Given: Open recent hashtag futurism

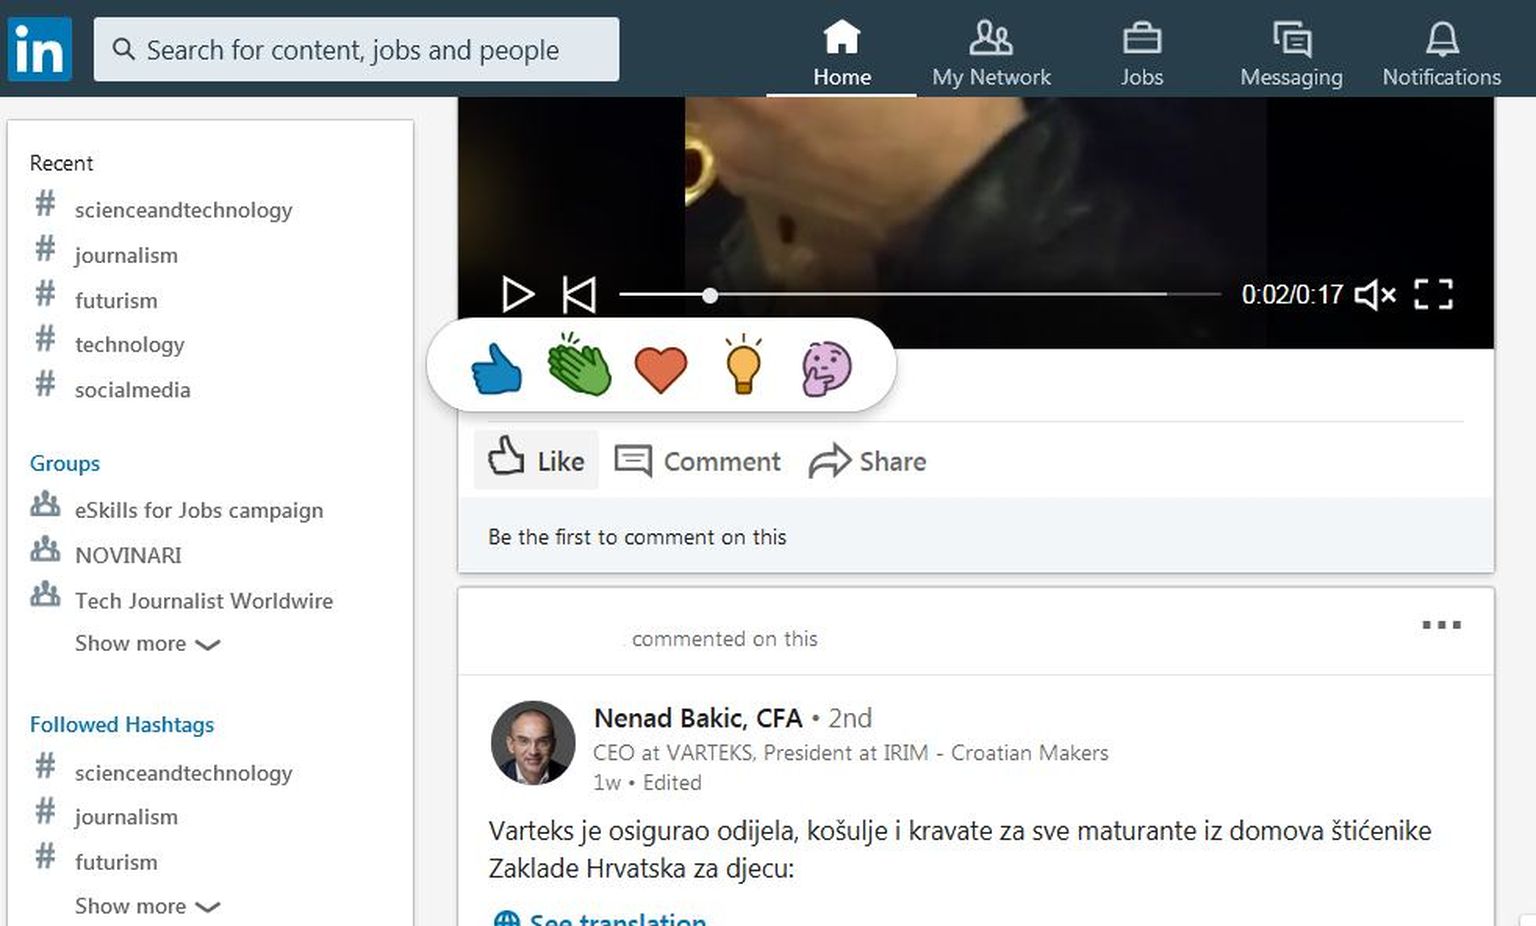Looking at the screenshot, I should (x=116, y=301).
